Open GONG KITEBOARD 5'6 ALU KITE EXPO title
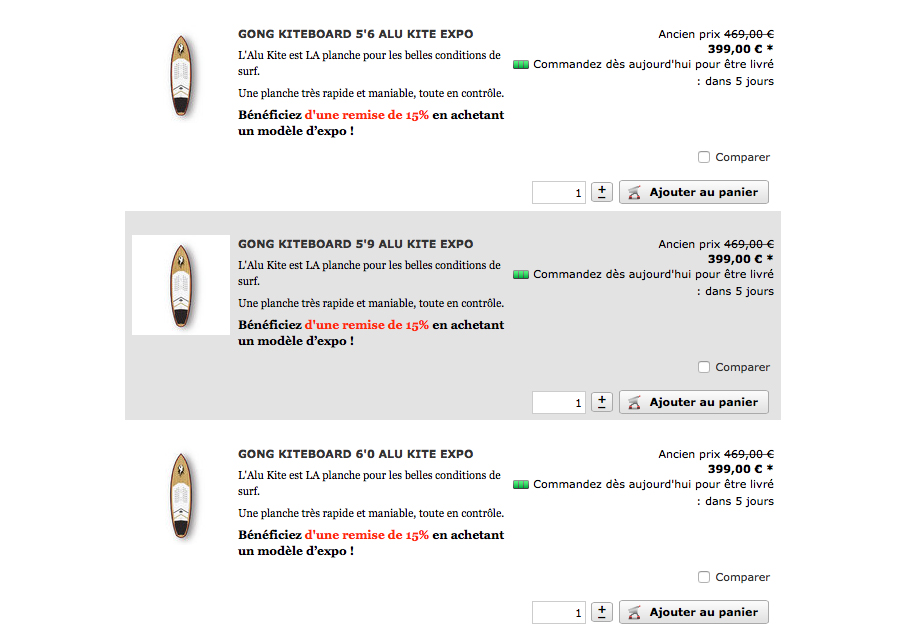The height and width of the screenshot is (630, 910). click(355, 34)
